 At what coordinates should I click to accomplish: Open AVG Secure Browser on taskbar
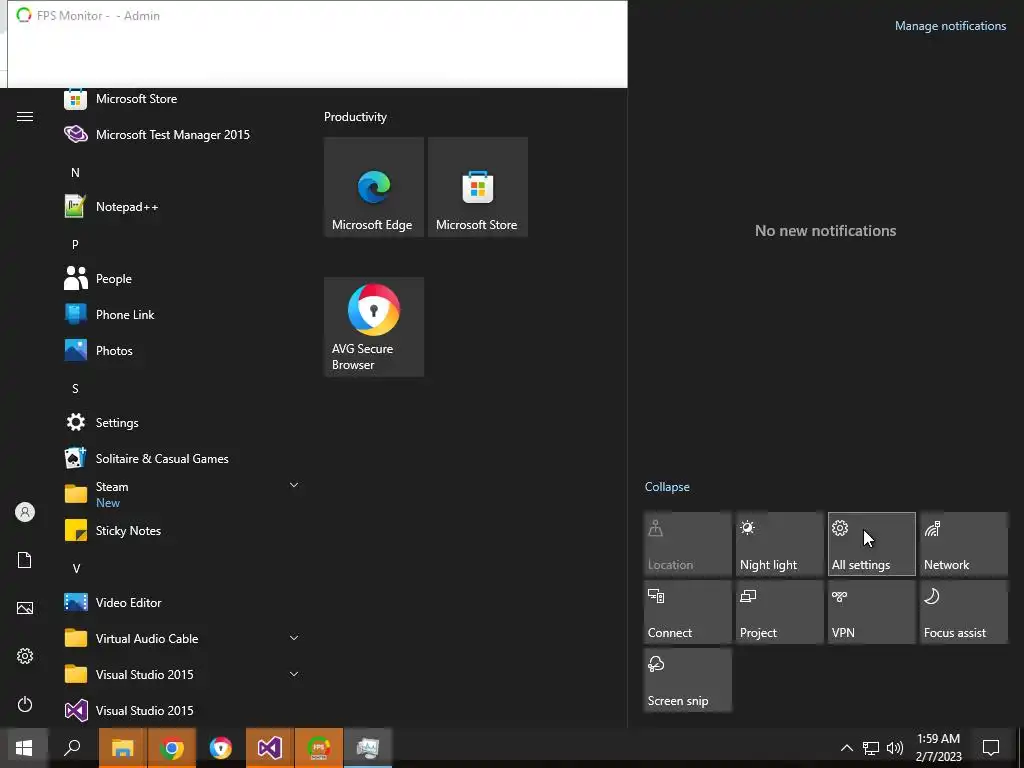(x=221, y=748)
